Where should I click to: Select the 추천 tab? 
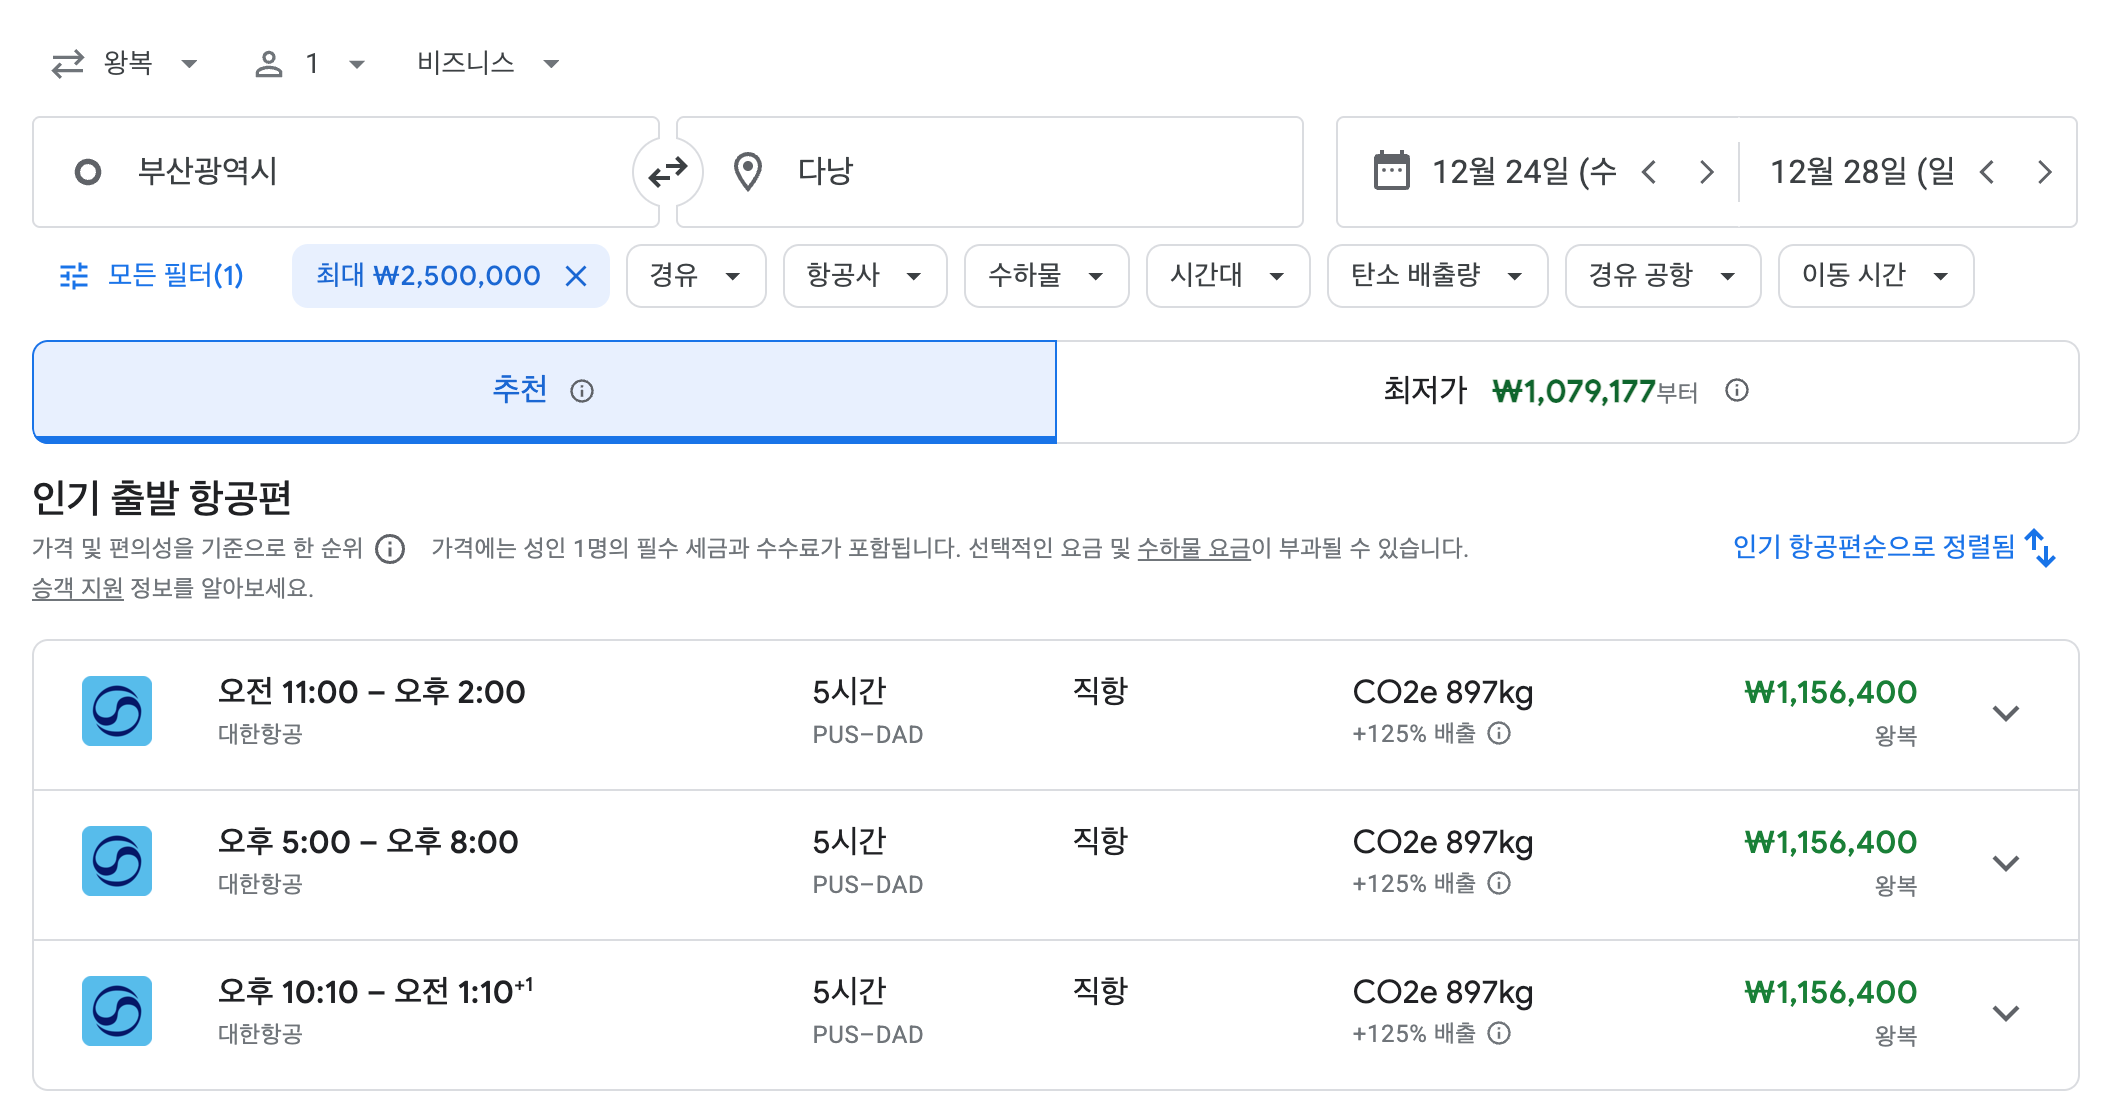(x=520, y=390)
